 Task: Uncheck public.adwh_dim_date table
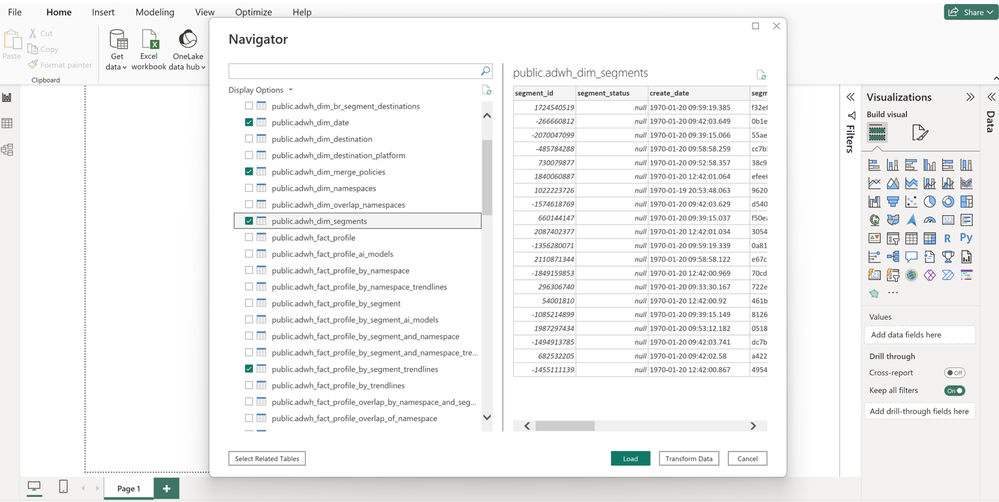[x=249, y=122]
